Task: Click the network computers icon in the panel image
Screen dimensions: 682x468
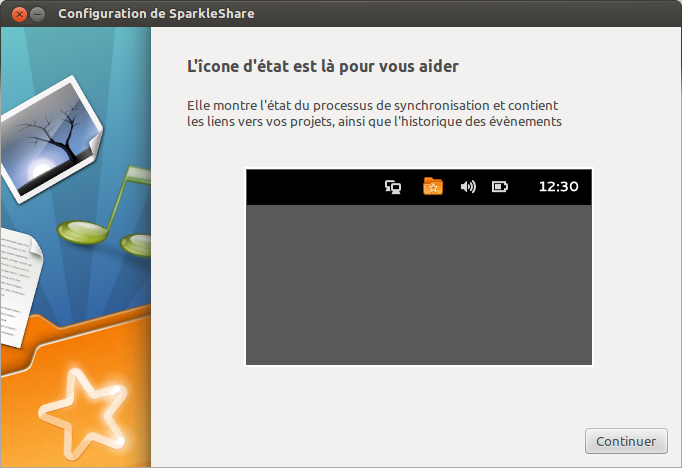Action: tap(393, 187)
